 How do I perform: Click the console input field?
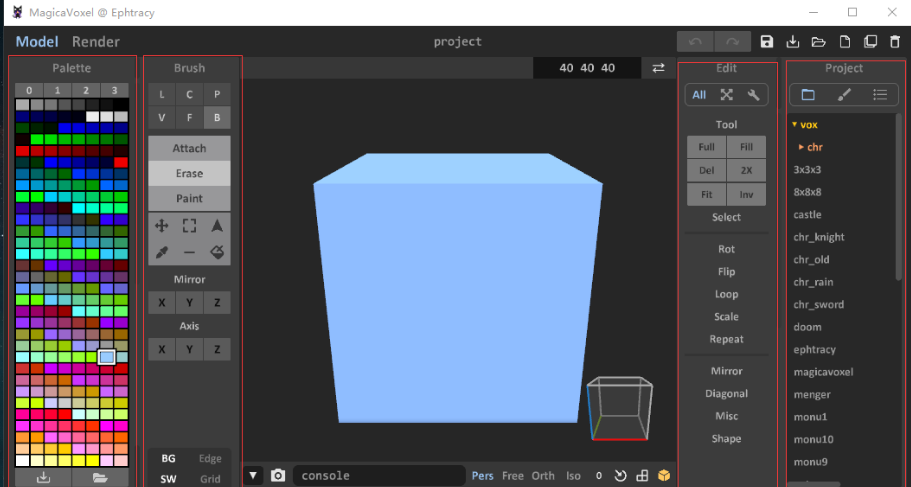[x=379, y=476]
